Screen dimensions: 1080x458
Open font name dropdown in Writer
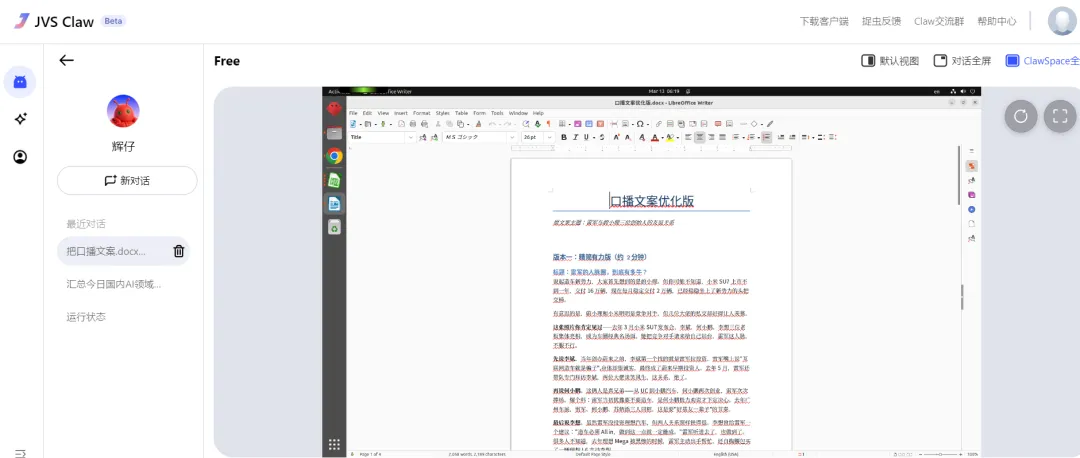(512, 137)
